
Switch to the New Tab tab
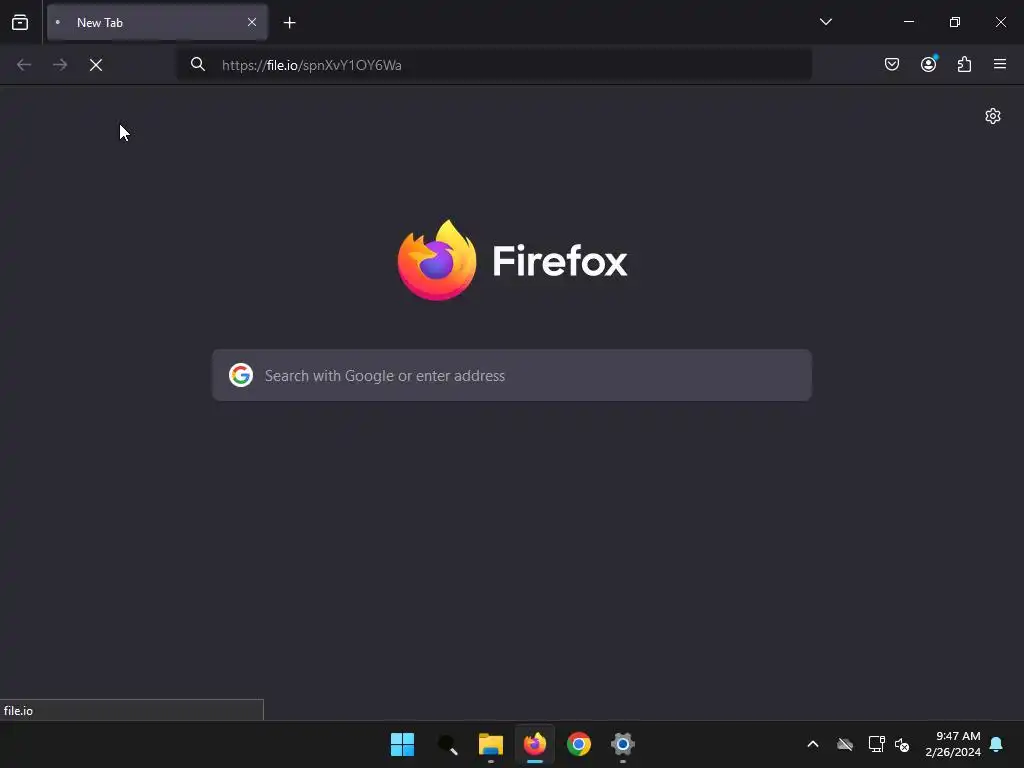coord(157,22)
